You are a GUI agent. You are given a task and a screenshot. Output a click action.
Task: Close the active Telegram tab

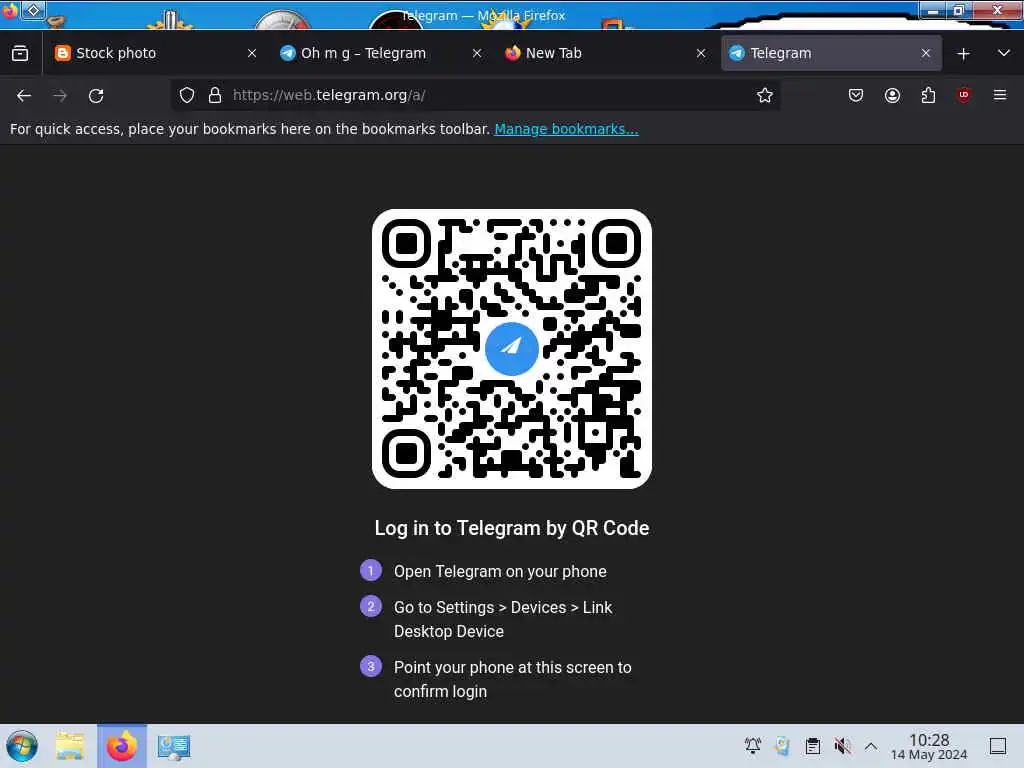point(926,54)
